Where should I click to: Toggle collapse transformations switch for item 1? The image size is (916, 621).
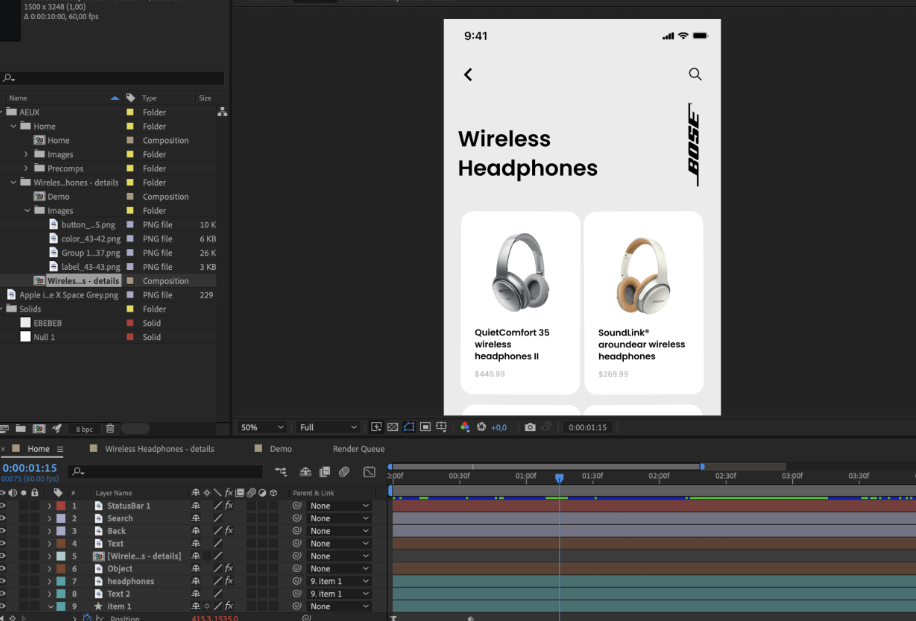click(x=207, y=606)
